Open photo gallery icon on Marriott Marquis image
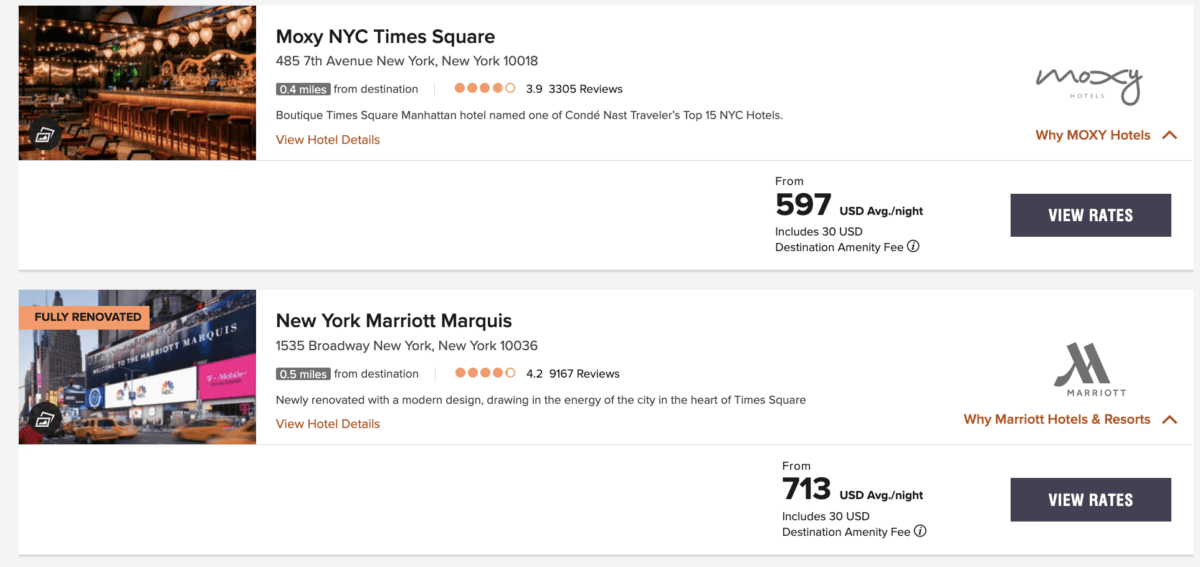The height and width of the screenshot is (567, 1200). pyautogui.click(x=45, y=418)
